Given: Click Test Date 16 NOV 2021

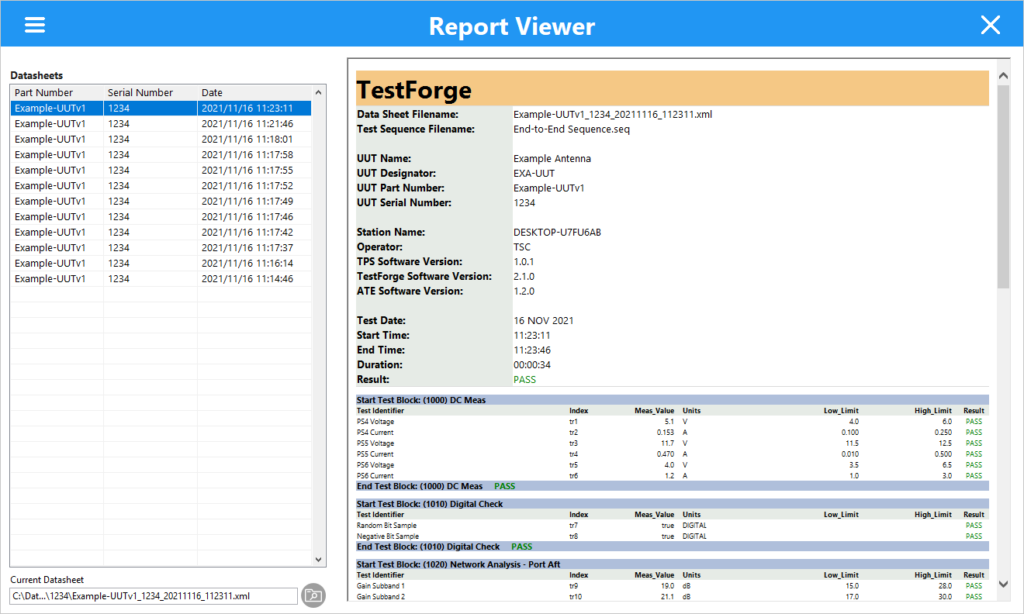Looking at the screenshot, I should point(543,321).
